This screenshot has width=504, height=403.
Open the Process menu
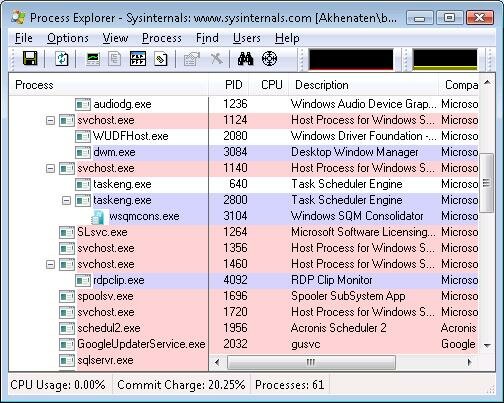point(162,38)
